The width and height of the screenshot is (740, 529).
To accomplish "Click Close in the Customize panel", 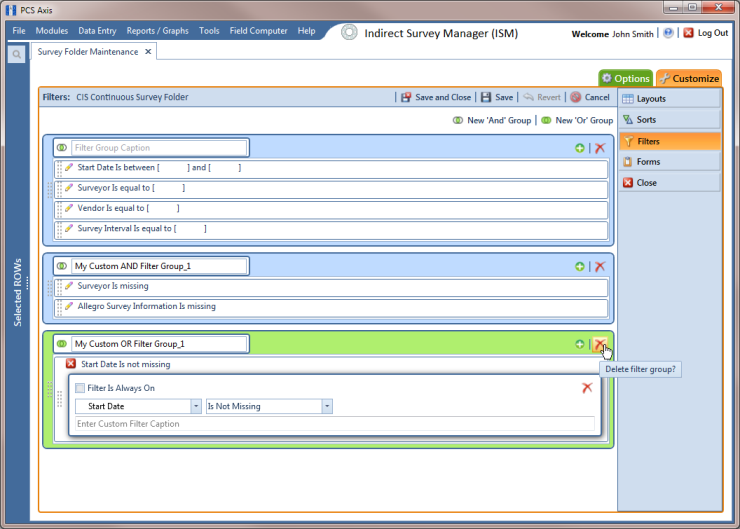I will (670, 183).
